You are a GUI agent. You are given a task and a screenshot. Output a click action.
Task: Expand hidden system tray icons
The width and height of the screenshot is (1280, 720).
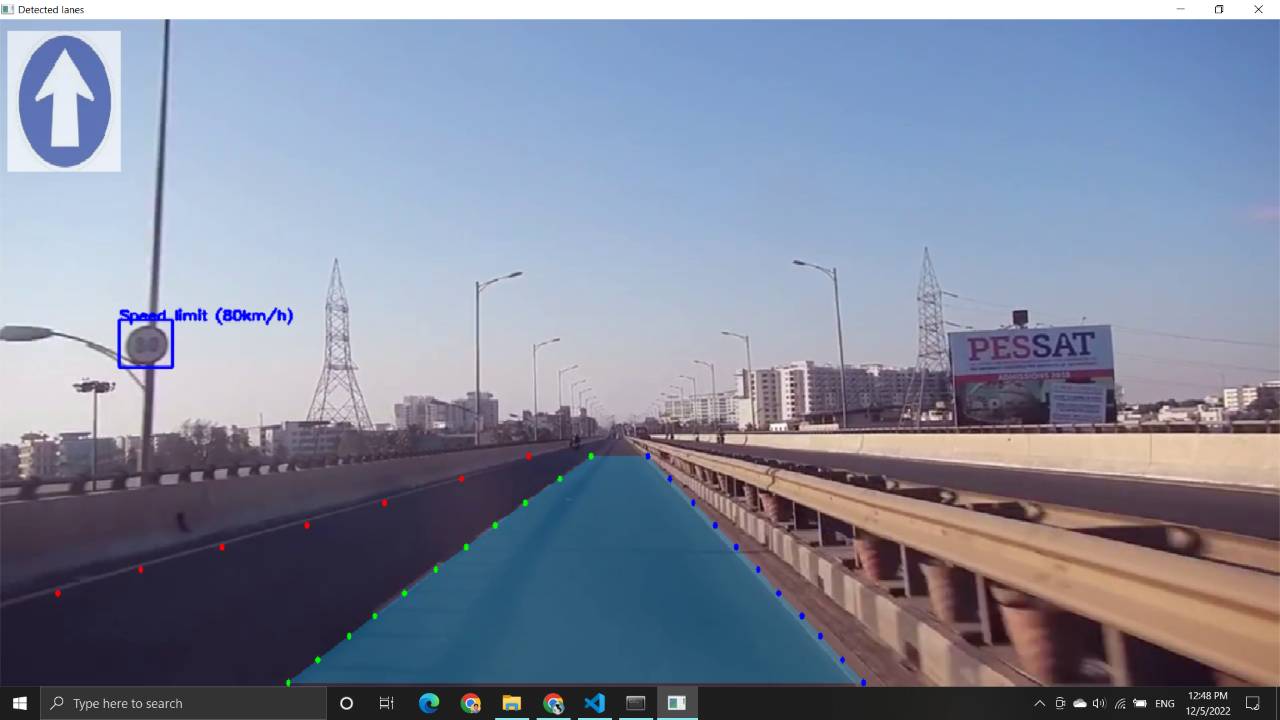1040,703
